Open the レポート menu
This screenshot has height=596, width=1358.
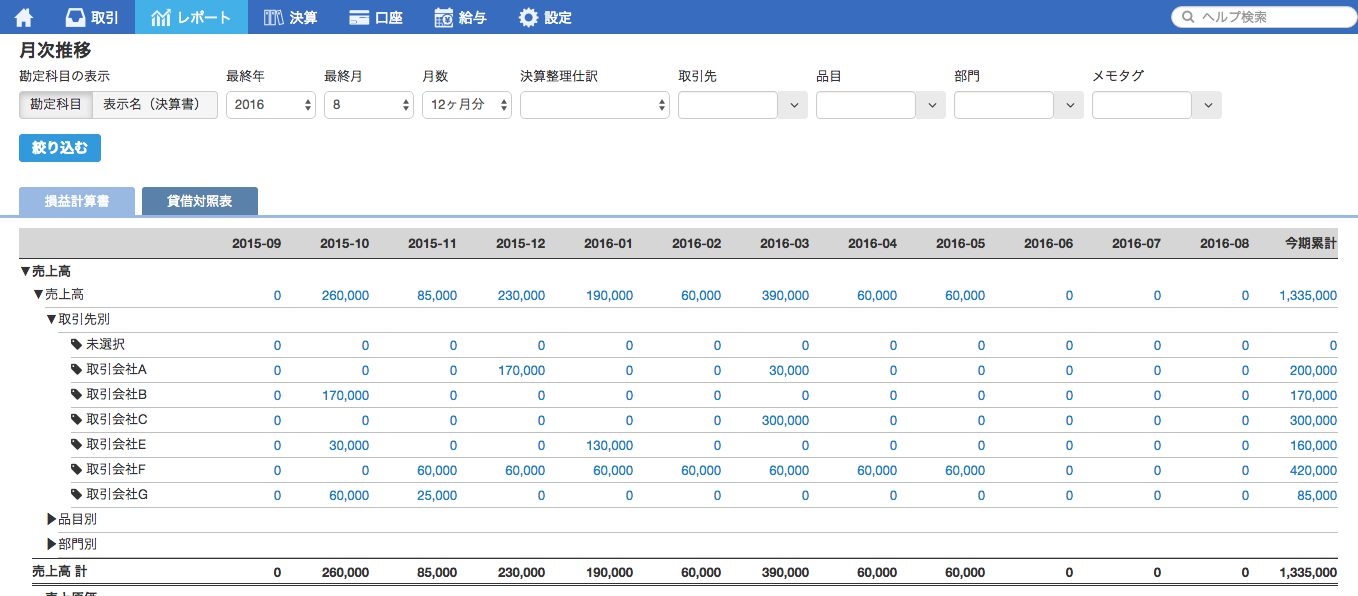(191, 17)
